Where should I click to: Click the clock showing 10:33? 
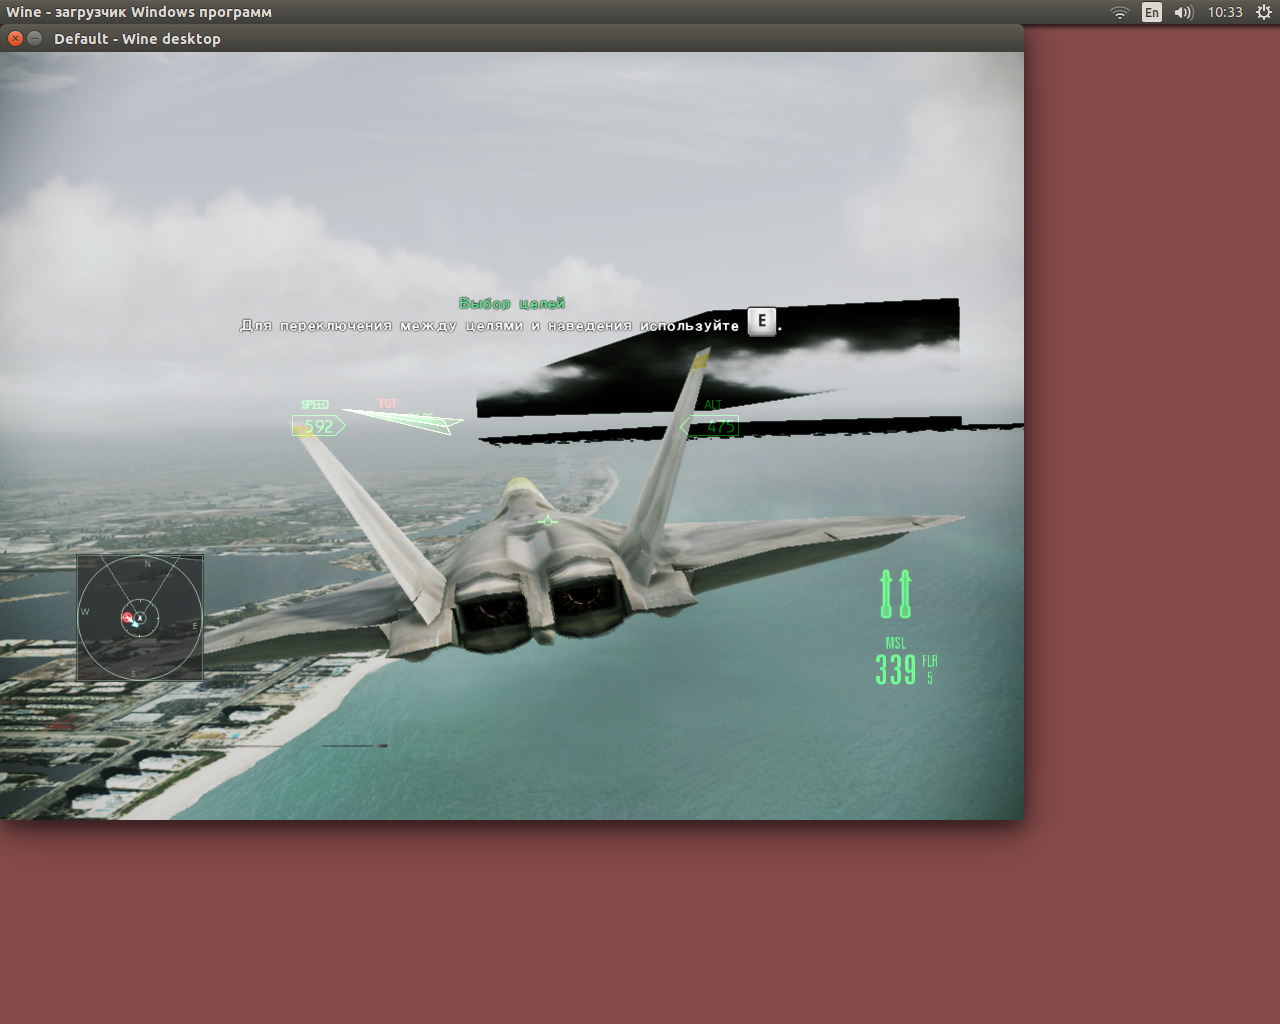pos(1224,12)
